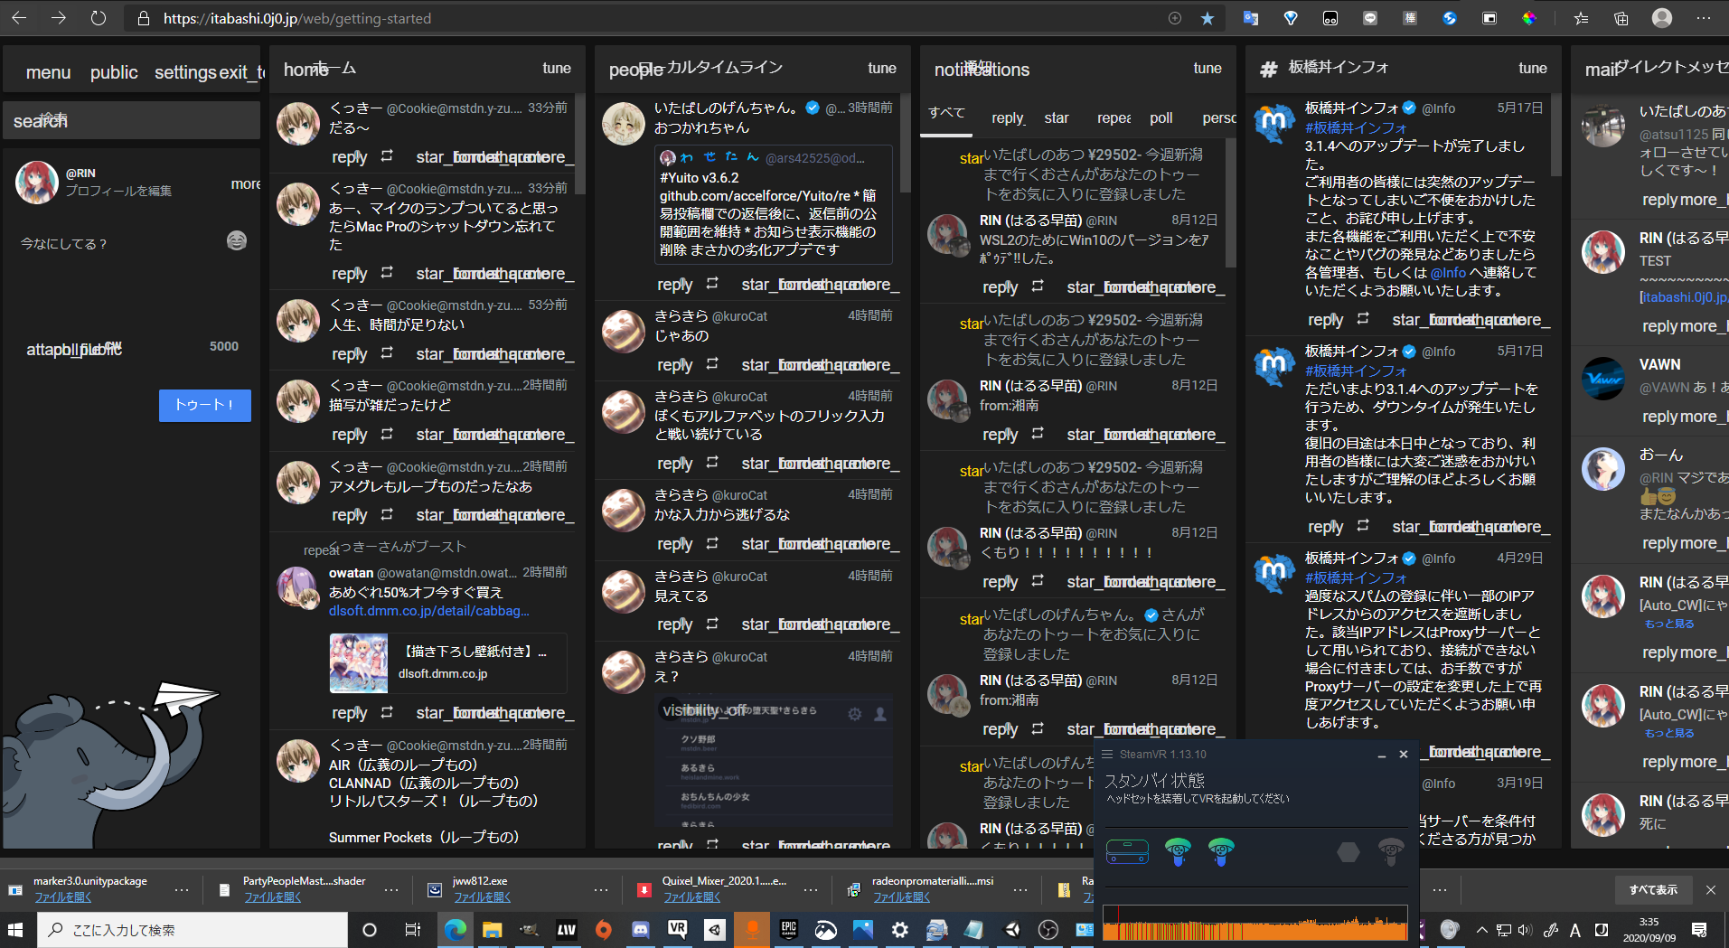Select the すべて notifications tab
1729x948 pixels.
coord(946,113)
